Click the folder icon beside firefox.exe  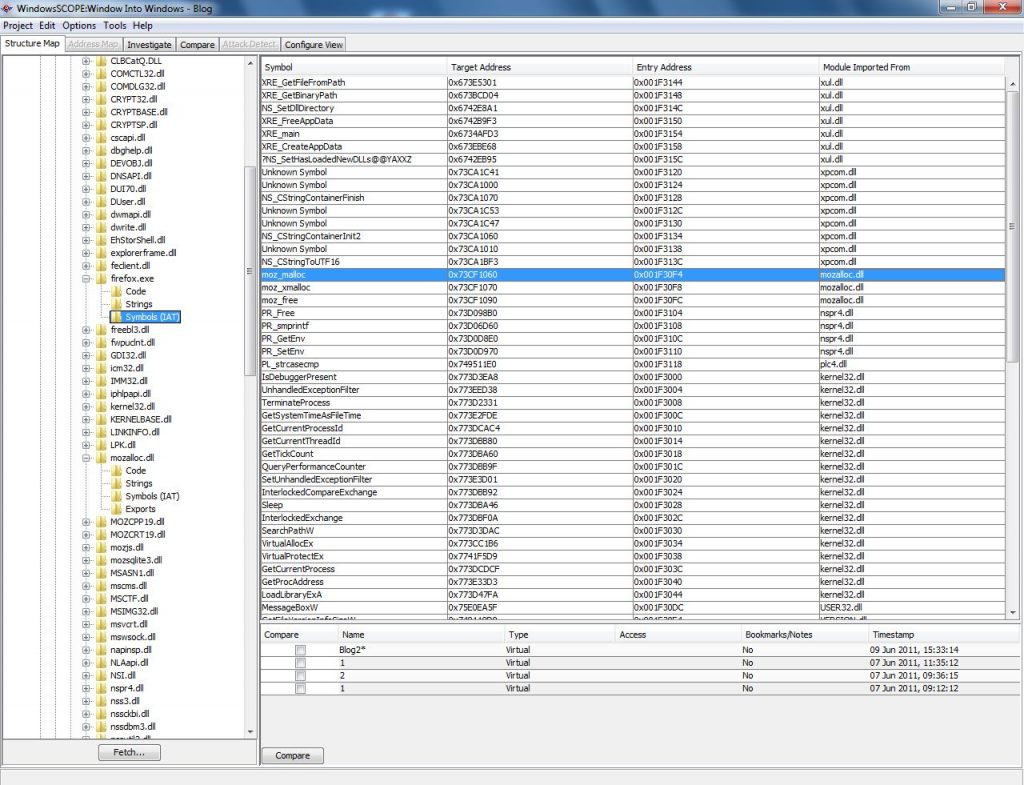pyautogui.click(x=101, y=279)
